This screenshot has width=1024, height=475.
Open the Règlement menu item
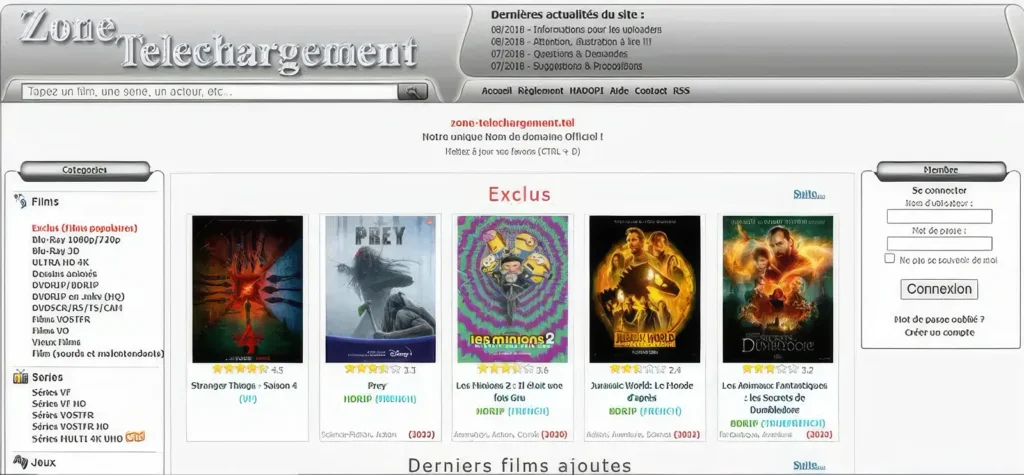(x=540, y=91)
